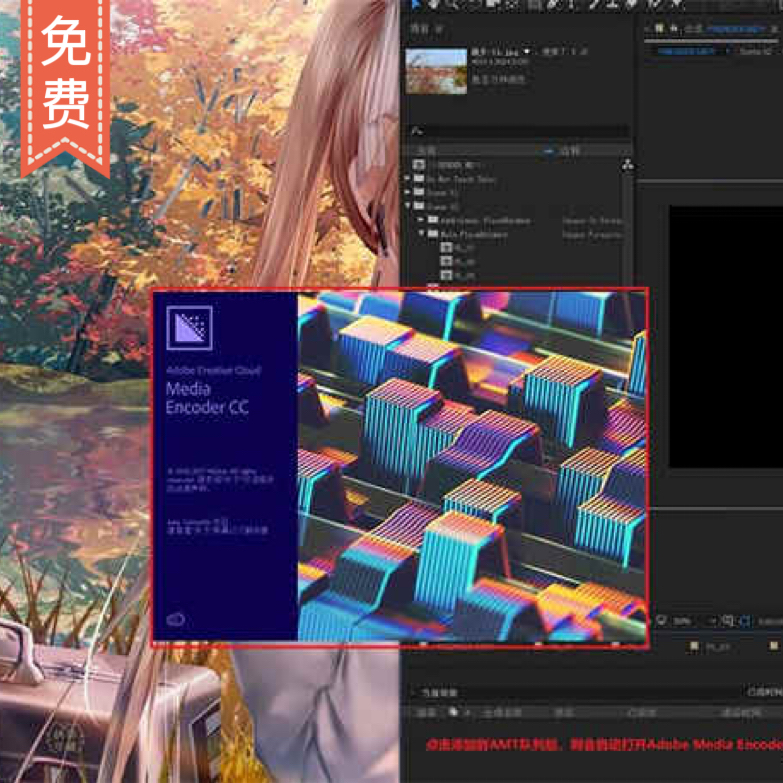Open the project flowchart view icon
This screenshot has height=783, width=783.
(x=628, y=164)
